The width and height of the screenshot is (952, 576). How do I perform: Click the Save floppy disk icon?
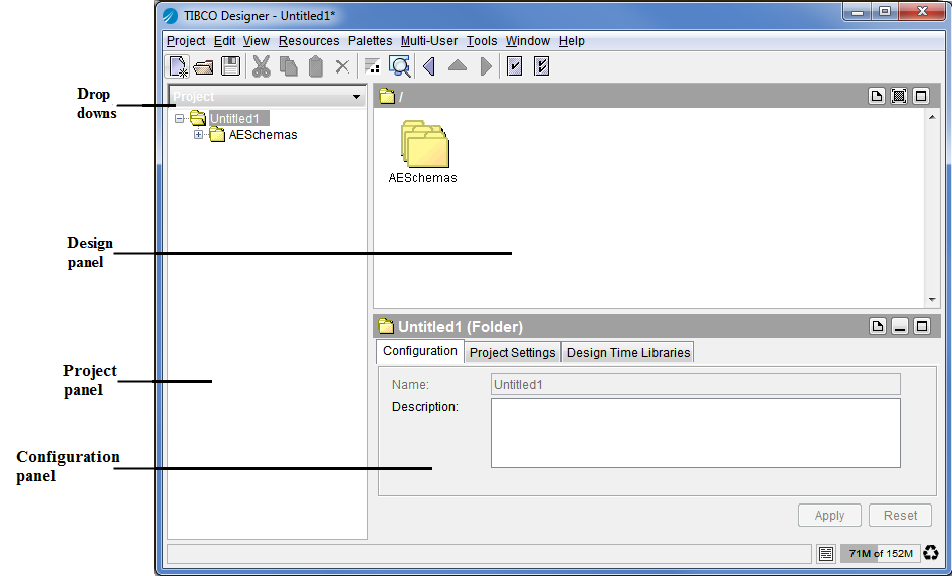click(x=231, y=66)
